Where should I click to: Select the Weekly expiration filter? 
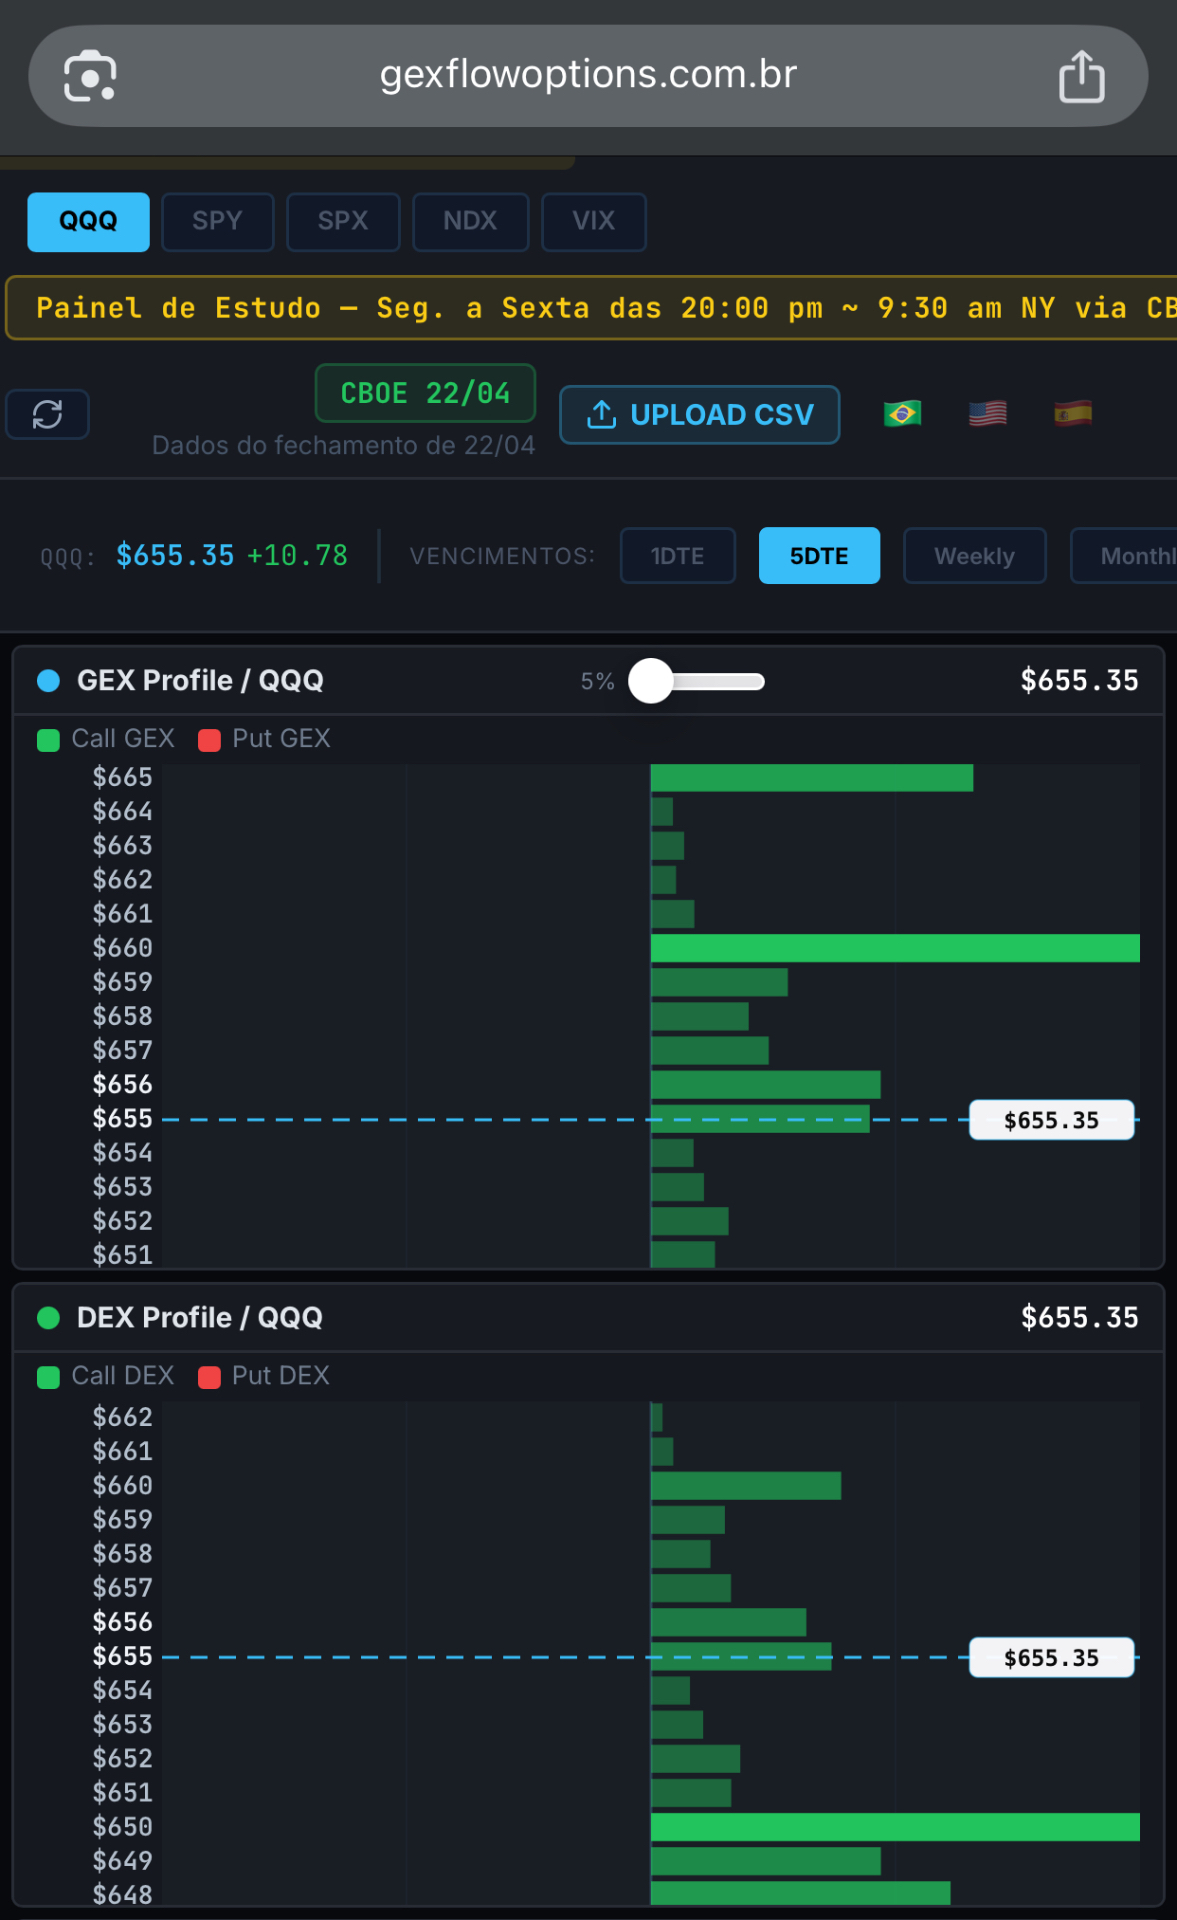point(974,556)
